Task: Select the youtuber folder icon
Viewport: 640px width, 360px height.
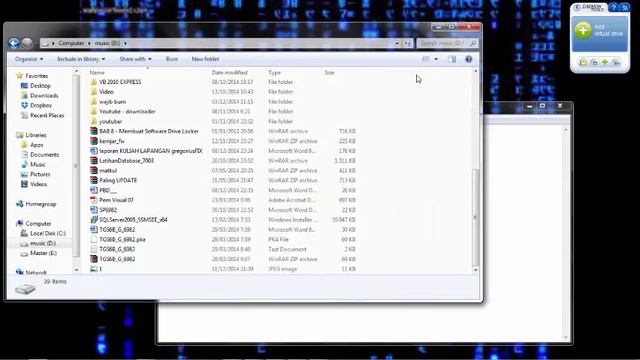Action: click(x=94, y=121)
